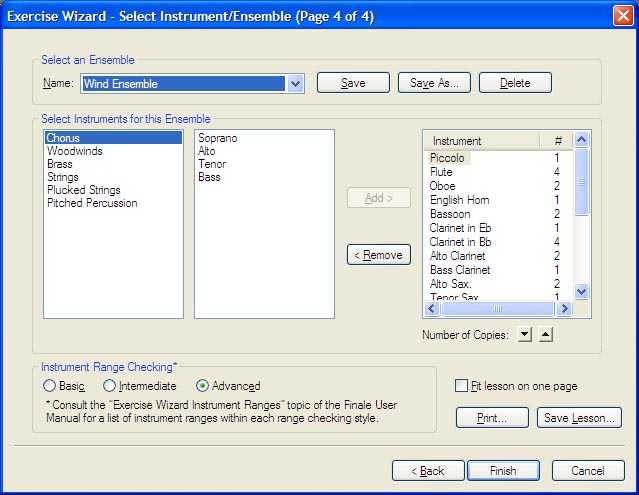Select Woodwinds instrument category
Screen dimensions: 639x495
(x=74, y=151)
